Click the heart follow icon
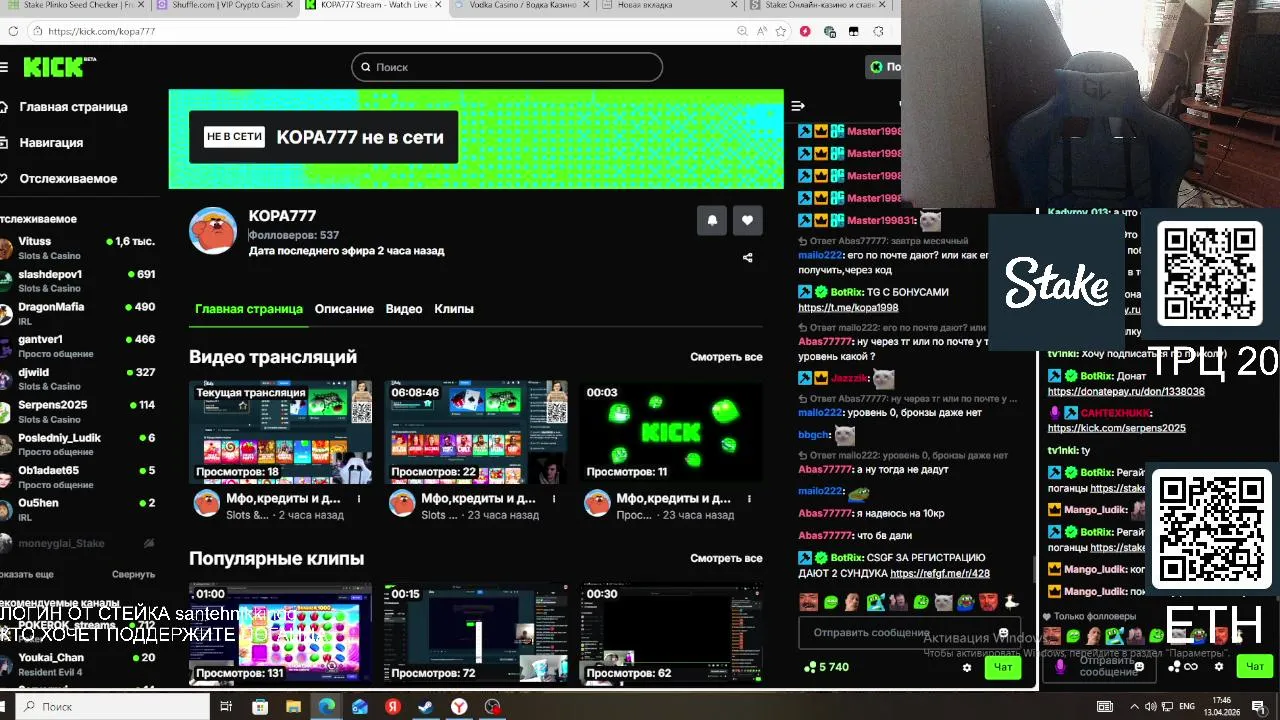Image resolution: width=1280 pixels, height=720 pixels. (747, 220)
